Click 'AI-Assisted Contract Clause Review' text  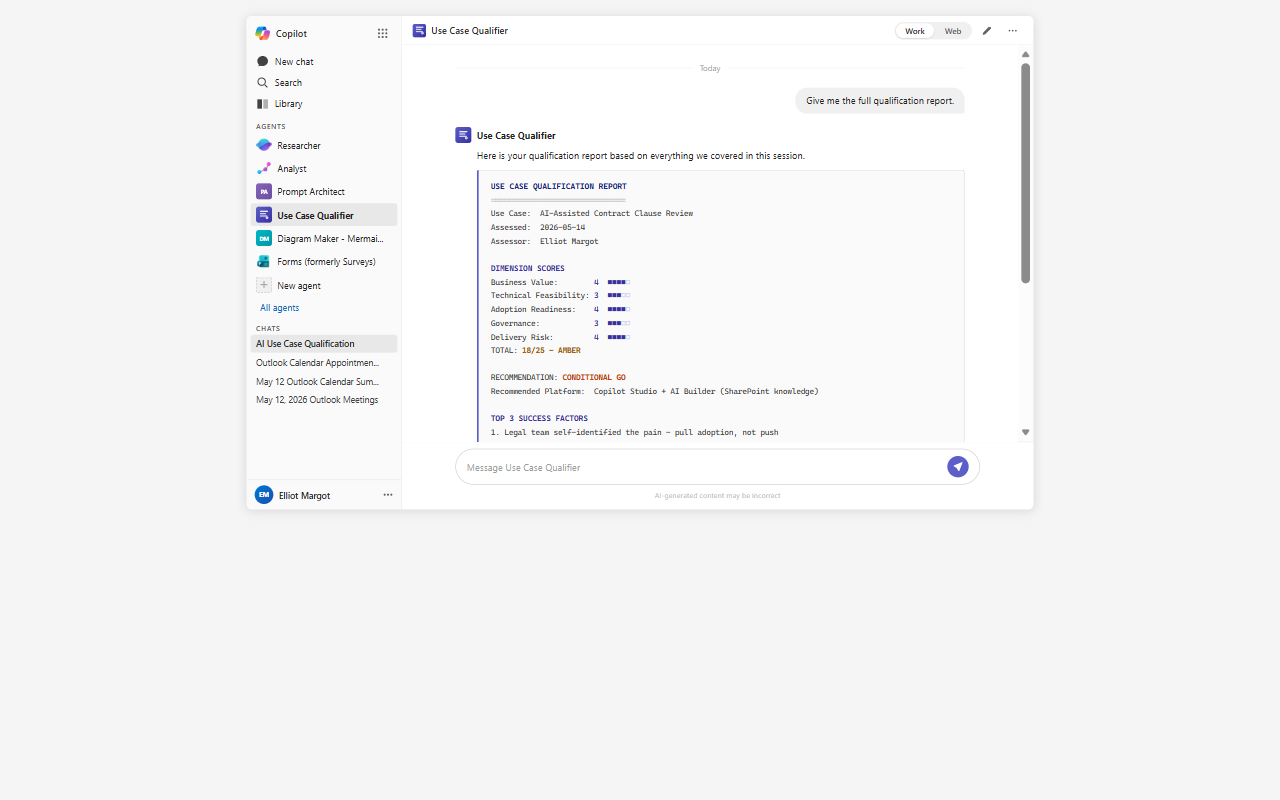point(617,214)
